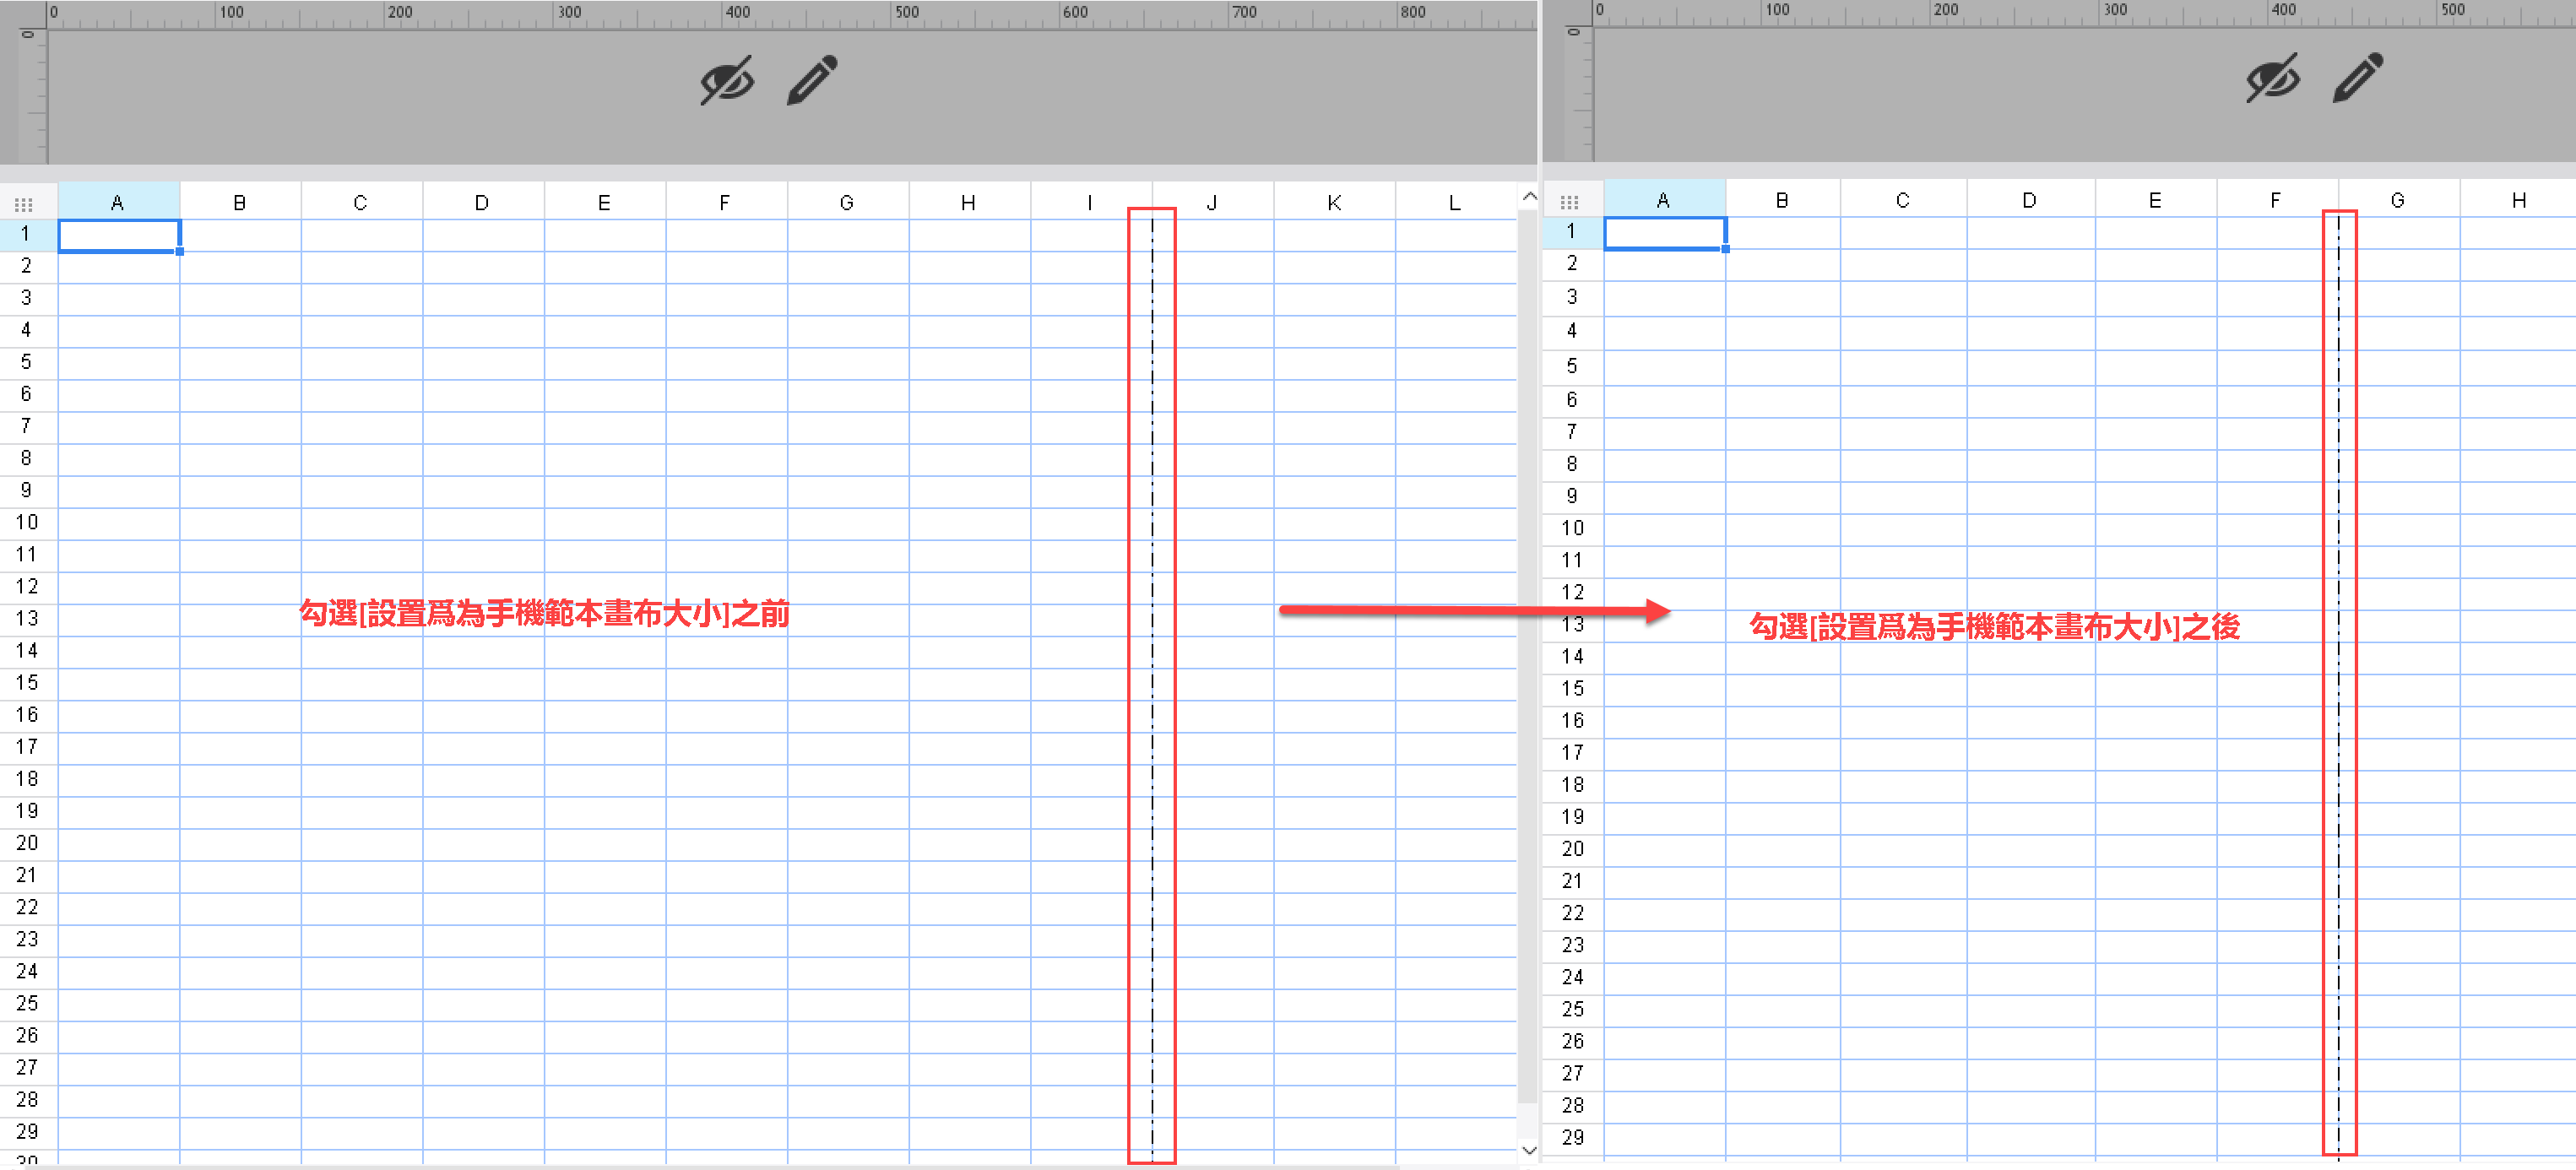Image resolution: width=2576 pixels, height=1170 pixels.
Task: Click dashed page boundary line in left sheet
Action: [1152, 690]
